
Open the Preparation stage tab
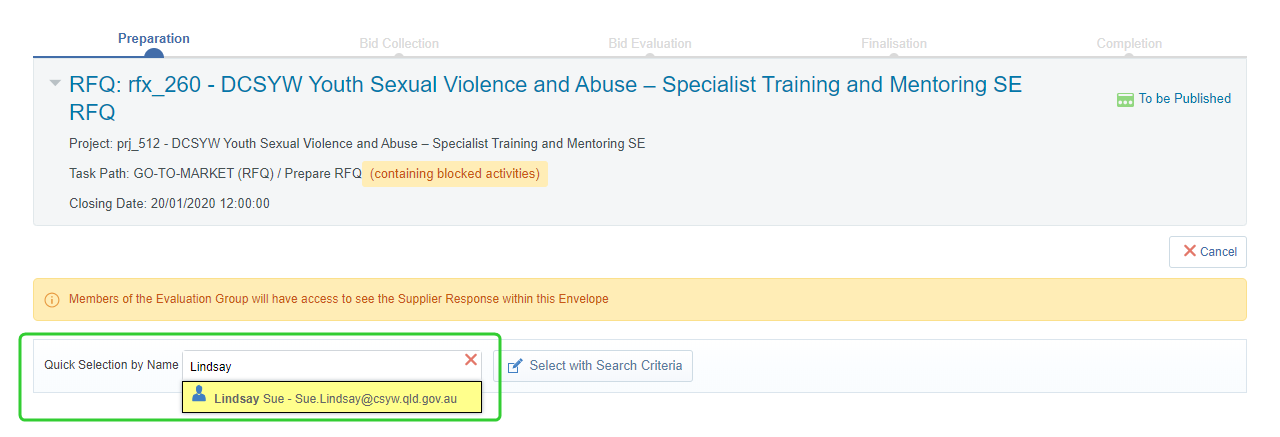tap(154, 39)
